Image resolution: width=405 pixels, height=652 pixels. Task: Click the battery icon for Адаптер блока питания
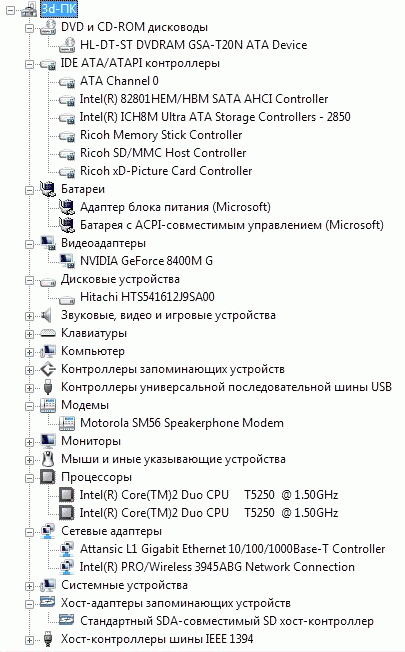(67, 207)
